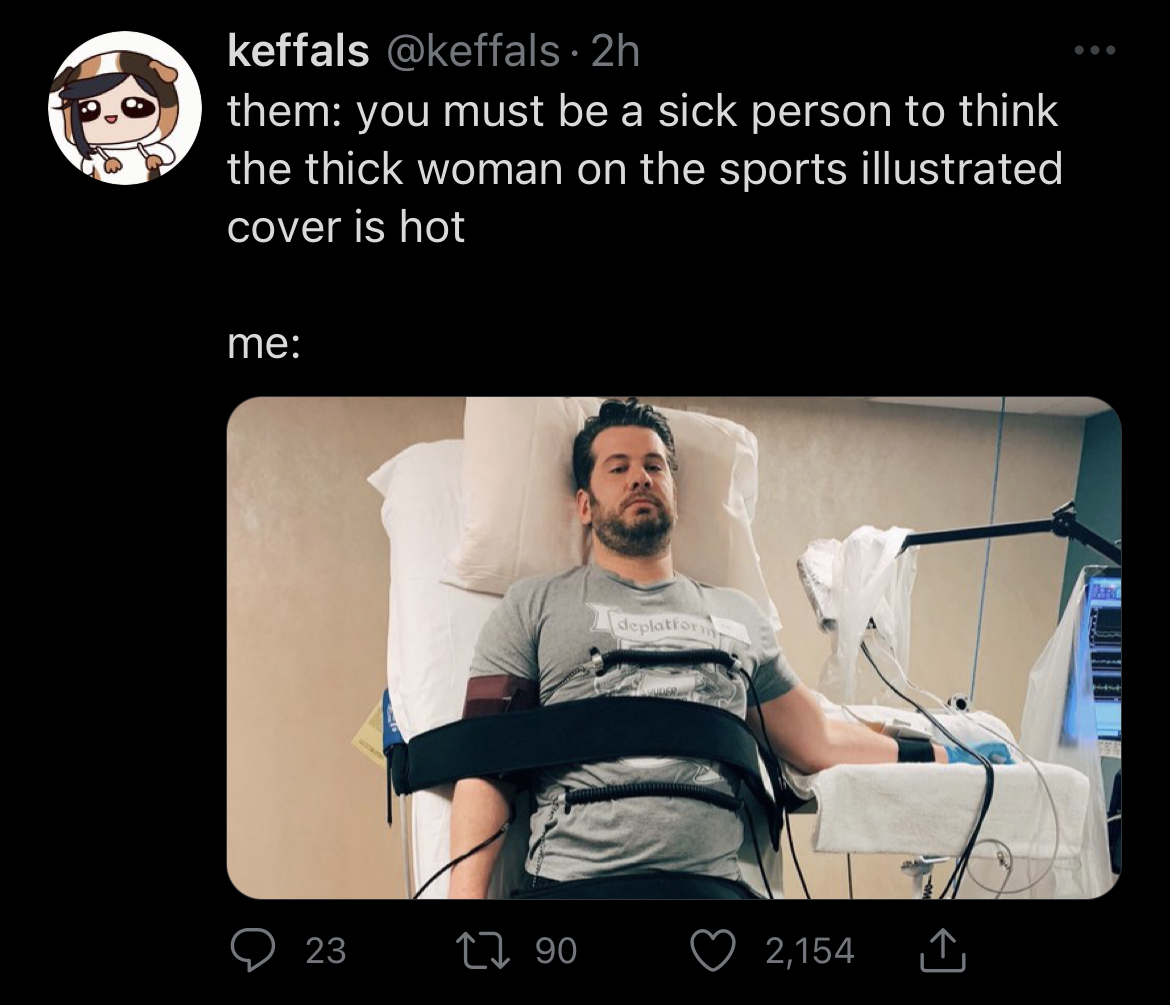Click the tweet's first line starting "them:"
Viewport: 1170px width, 1005px height.
tap(642, 111)
